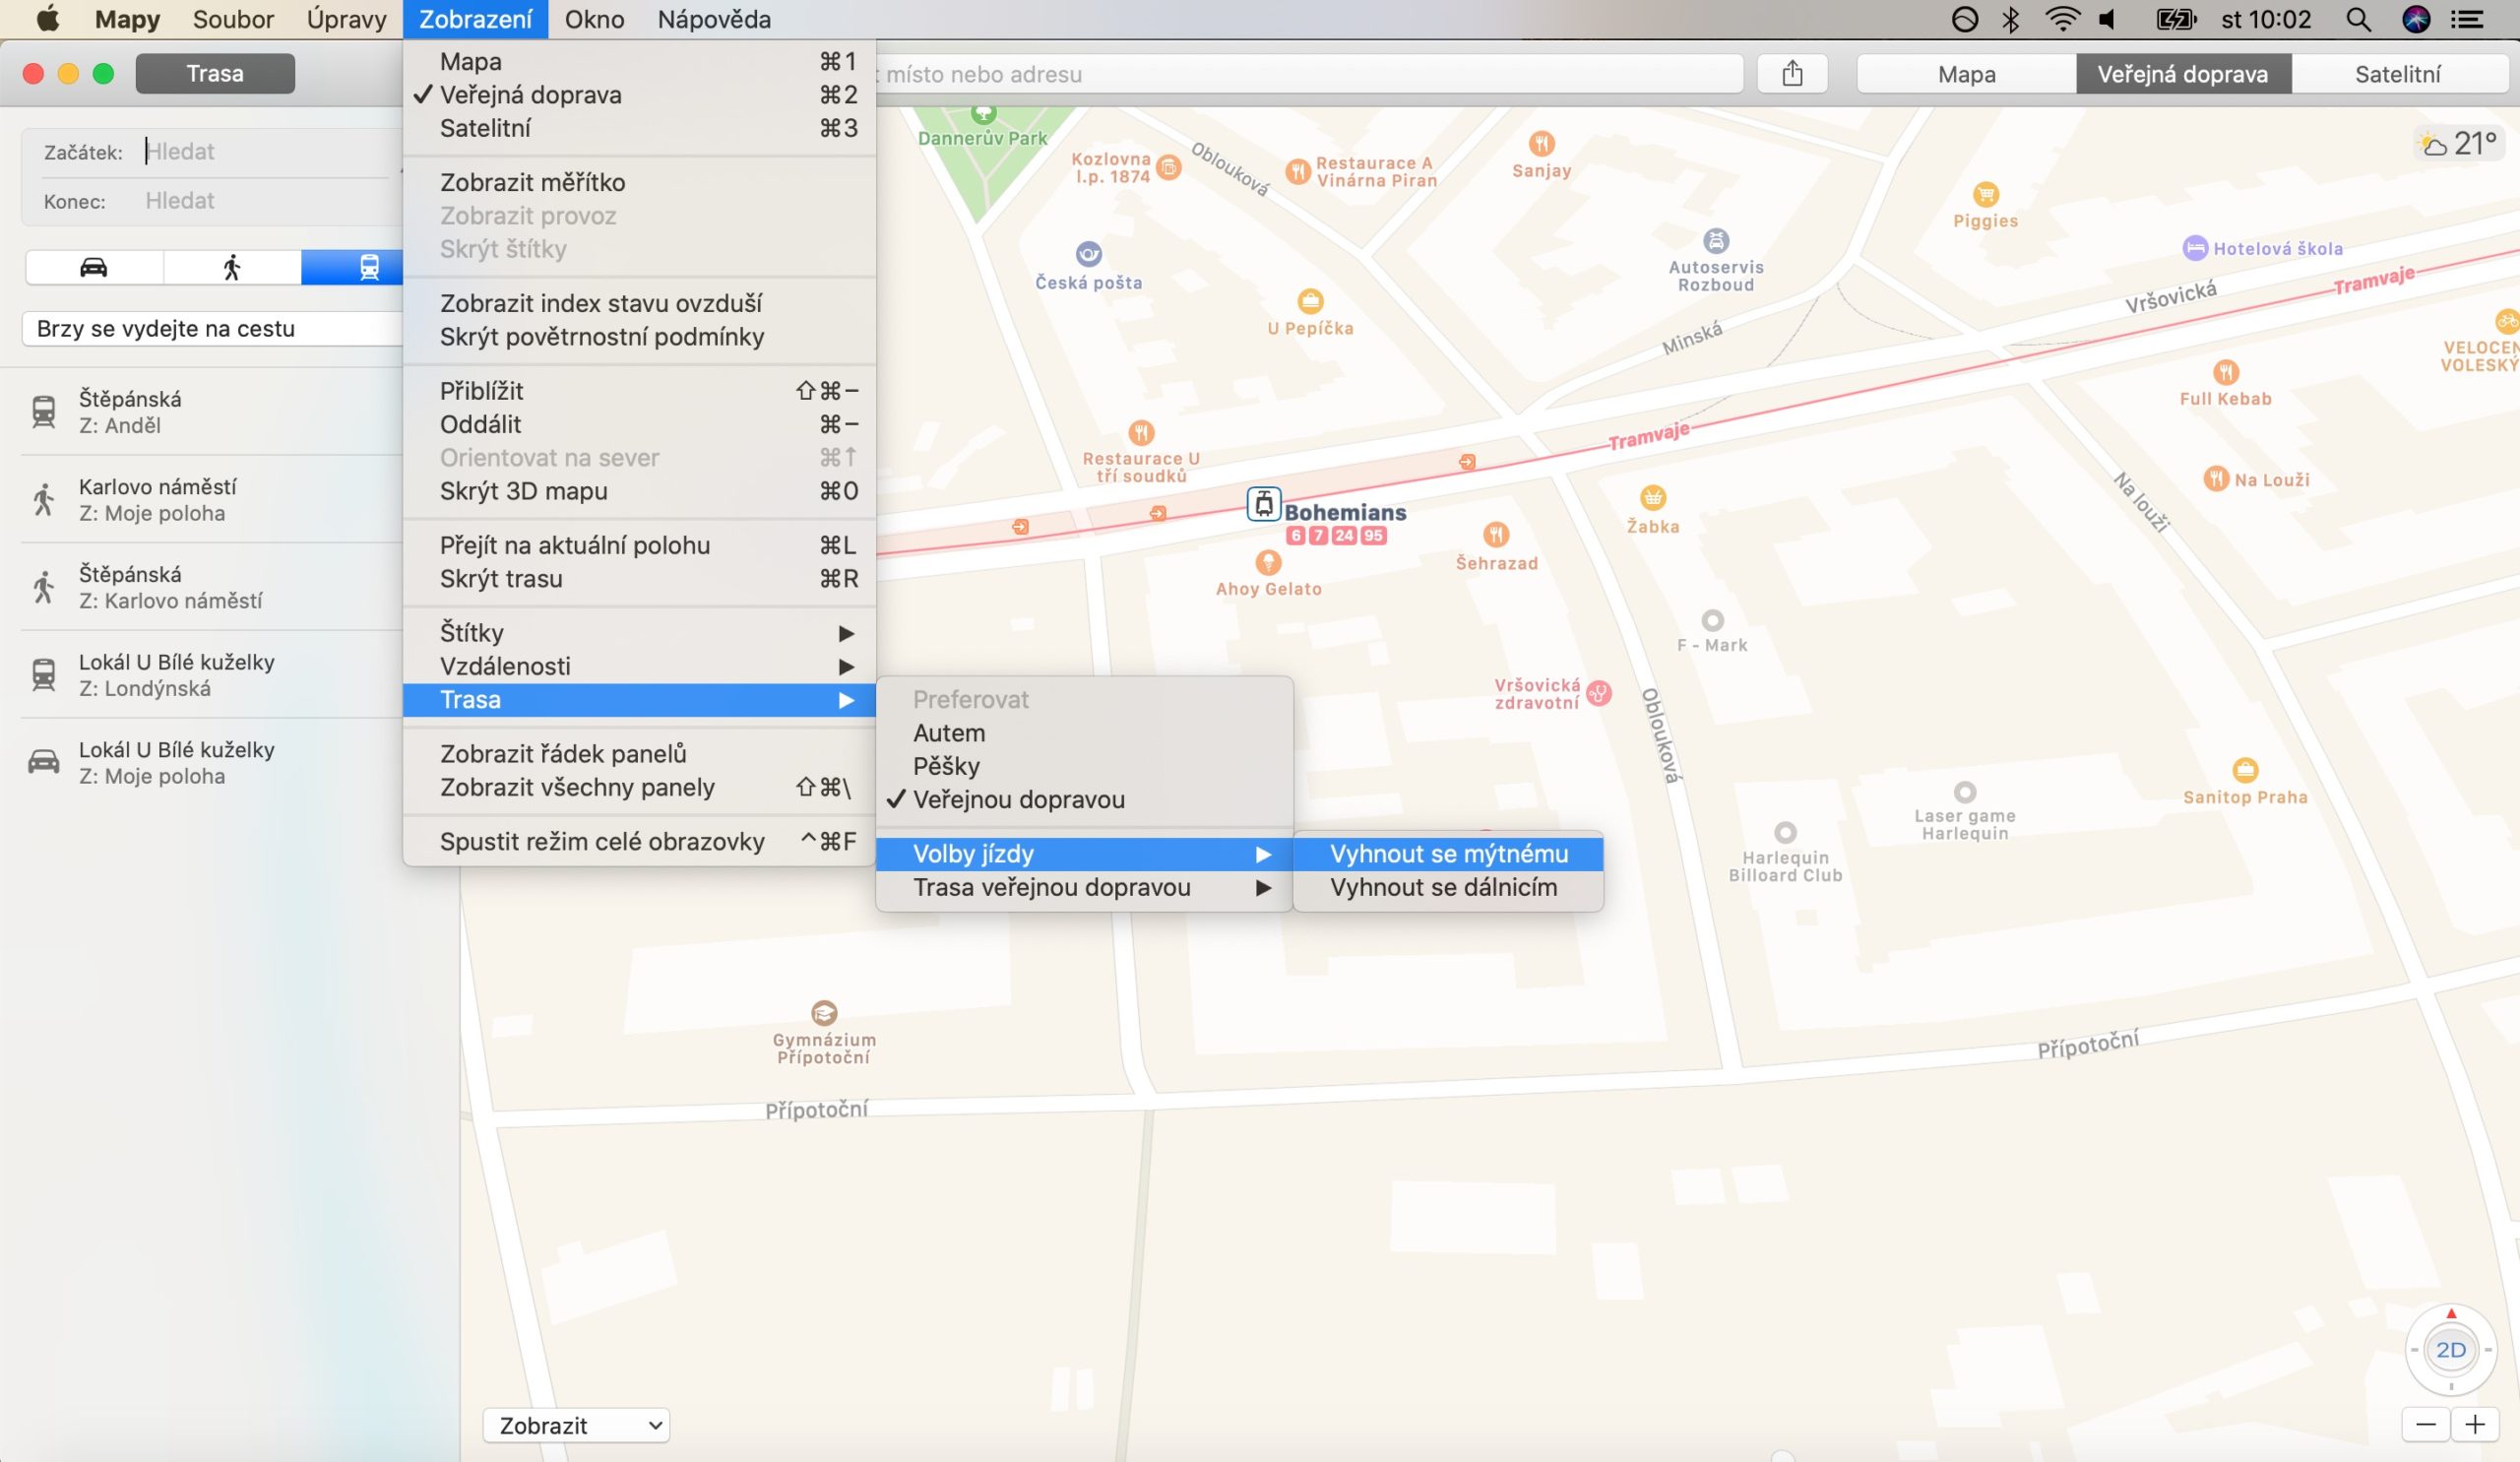Click the Česká pošta map marker
The width and height of the screenshot is (2520, 1462).
click(1088, 254)
